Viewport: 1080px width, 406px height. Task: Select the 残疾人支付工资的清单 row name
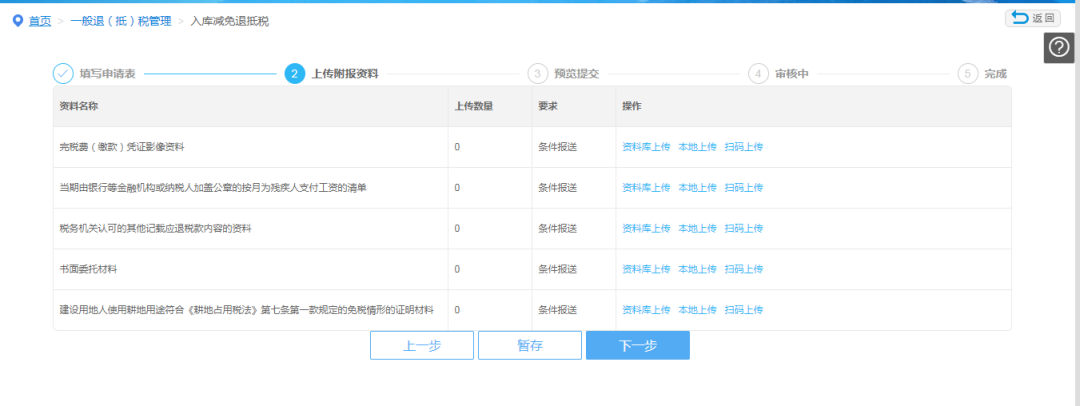click(213, 187)
